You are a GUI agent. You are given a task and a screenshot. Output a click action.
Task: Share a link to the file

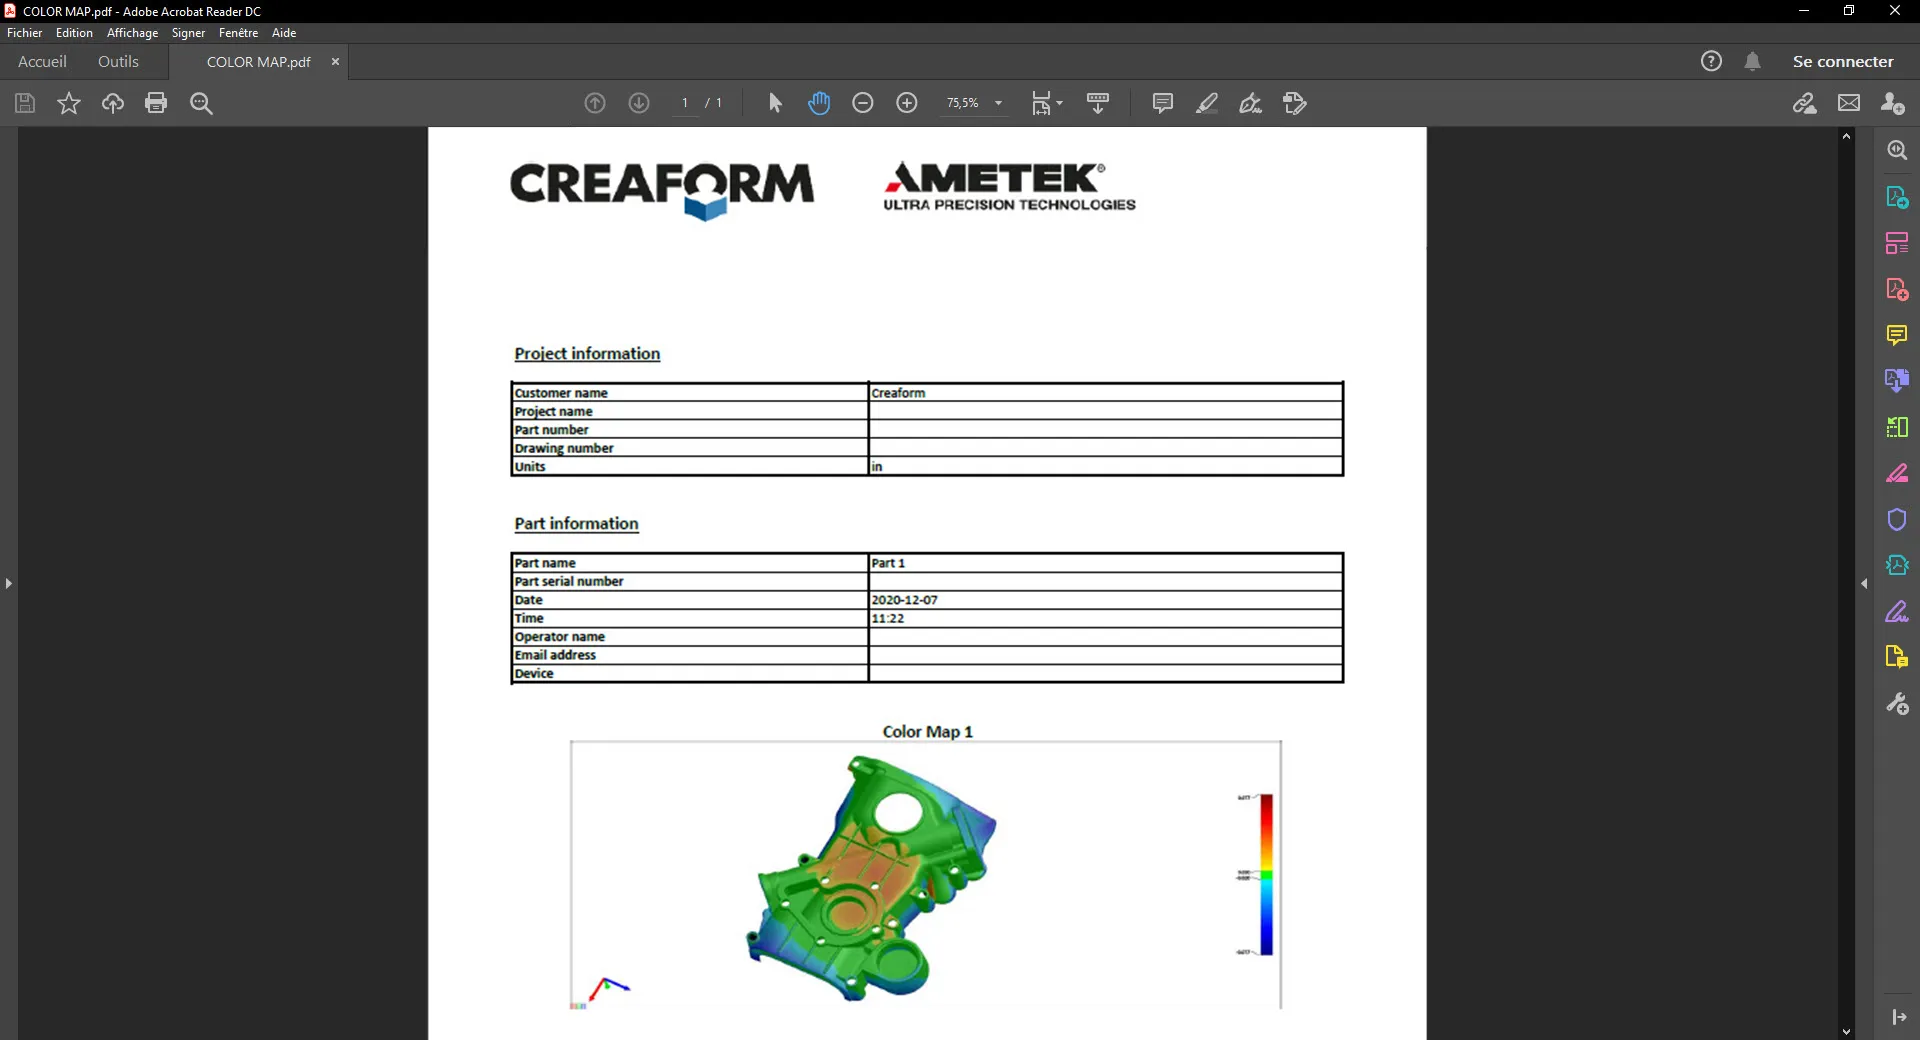[1805, 103]
